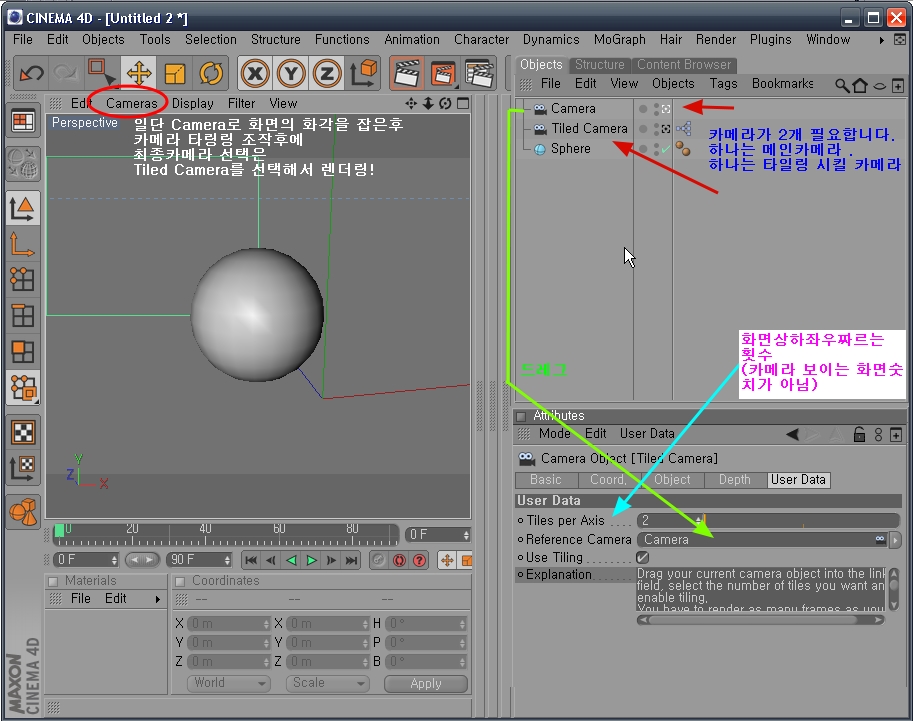913x721 pixels.
Task: Toggle X axis lock
Action: click(256, 73)
